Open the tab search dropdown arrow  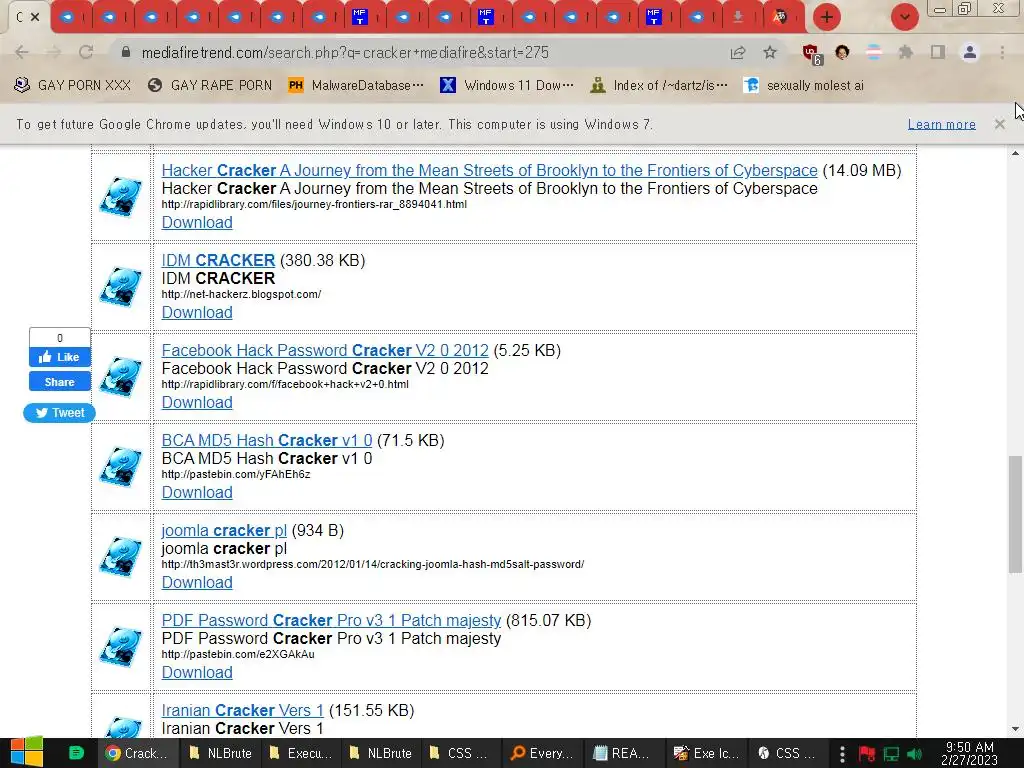pos(904,17)
